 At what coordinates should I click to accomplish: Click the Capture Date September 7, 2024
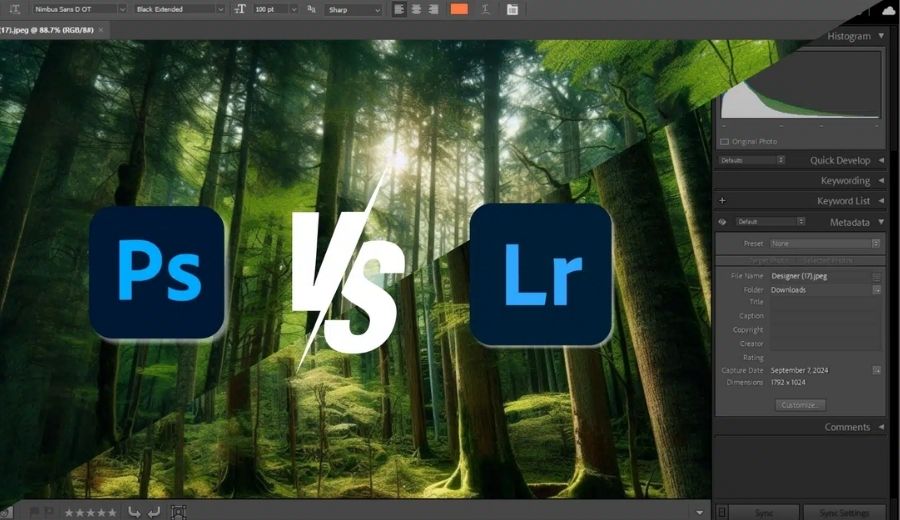click(799, 370)
